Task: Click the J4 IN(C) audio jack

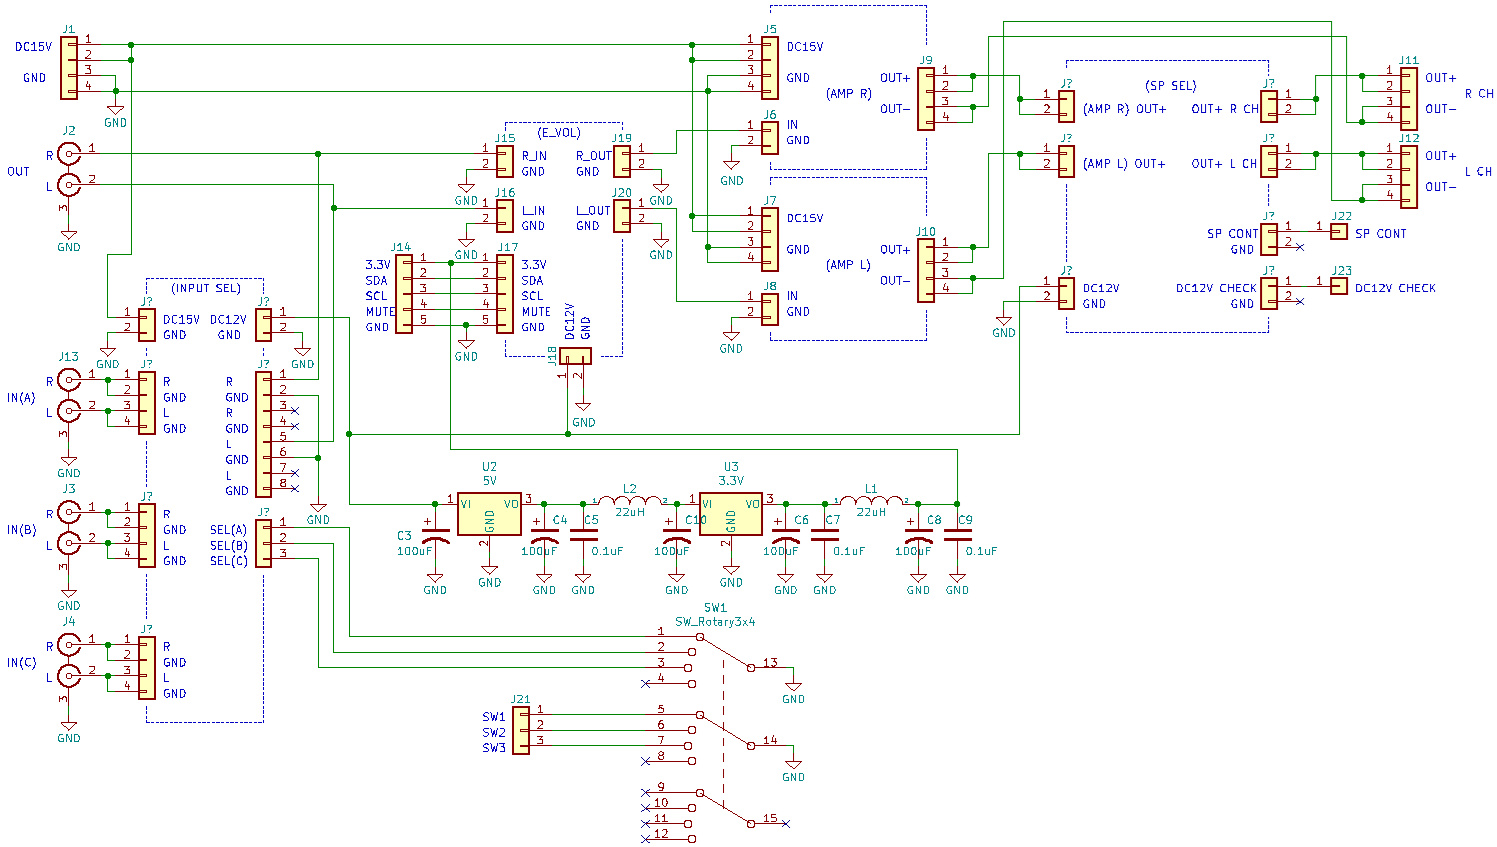Action: (68, 661)
